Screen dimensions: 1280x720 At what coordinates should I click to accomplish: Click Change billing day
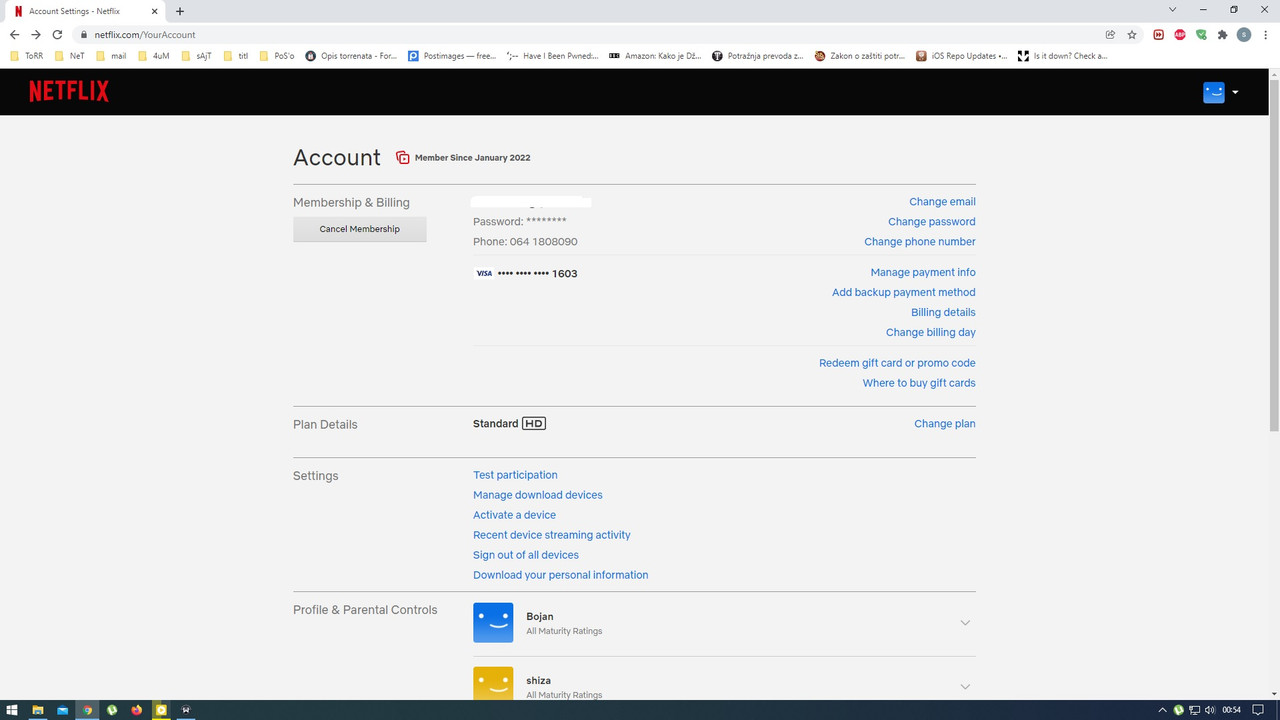pos(931,333)
